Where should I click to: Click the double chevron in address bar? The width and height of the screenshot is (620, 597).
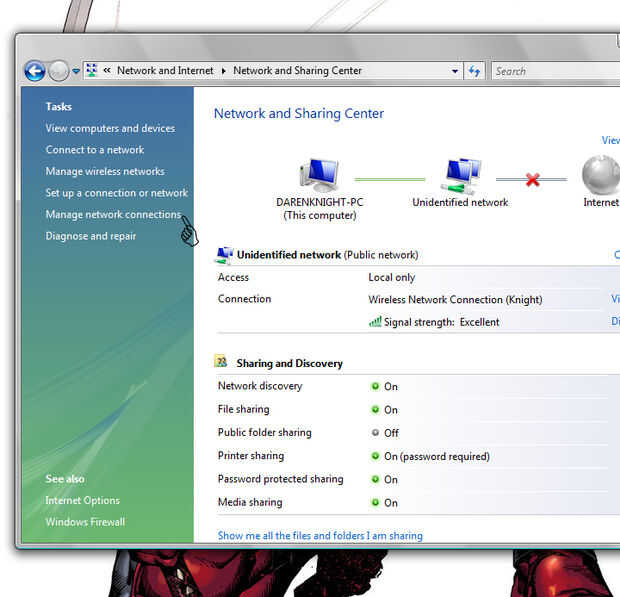point(107,70)
